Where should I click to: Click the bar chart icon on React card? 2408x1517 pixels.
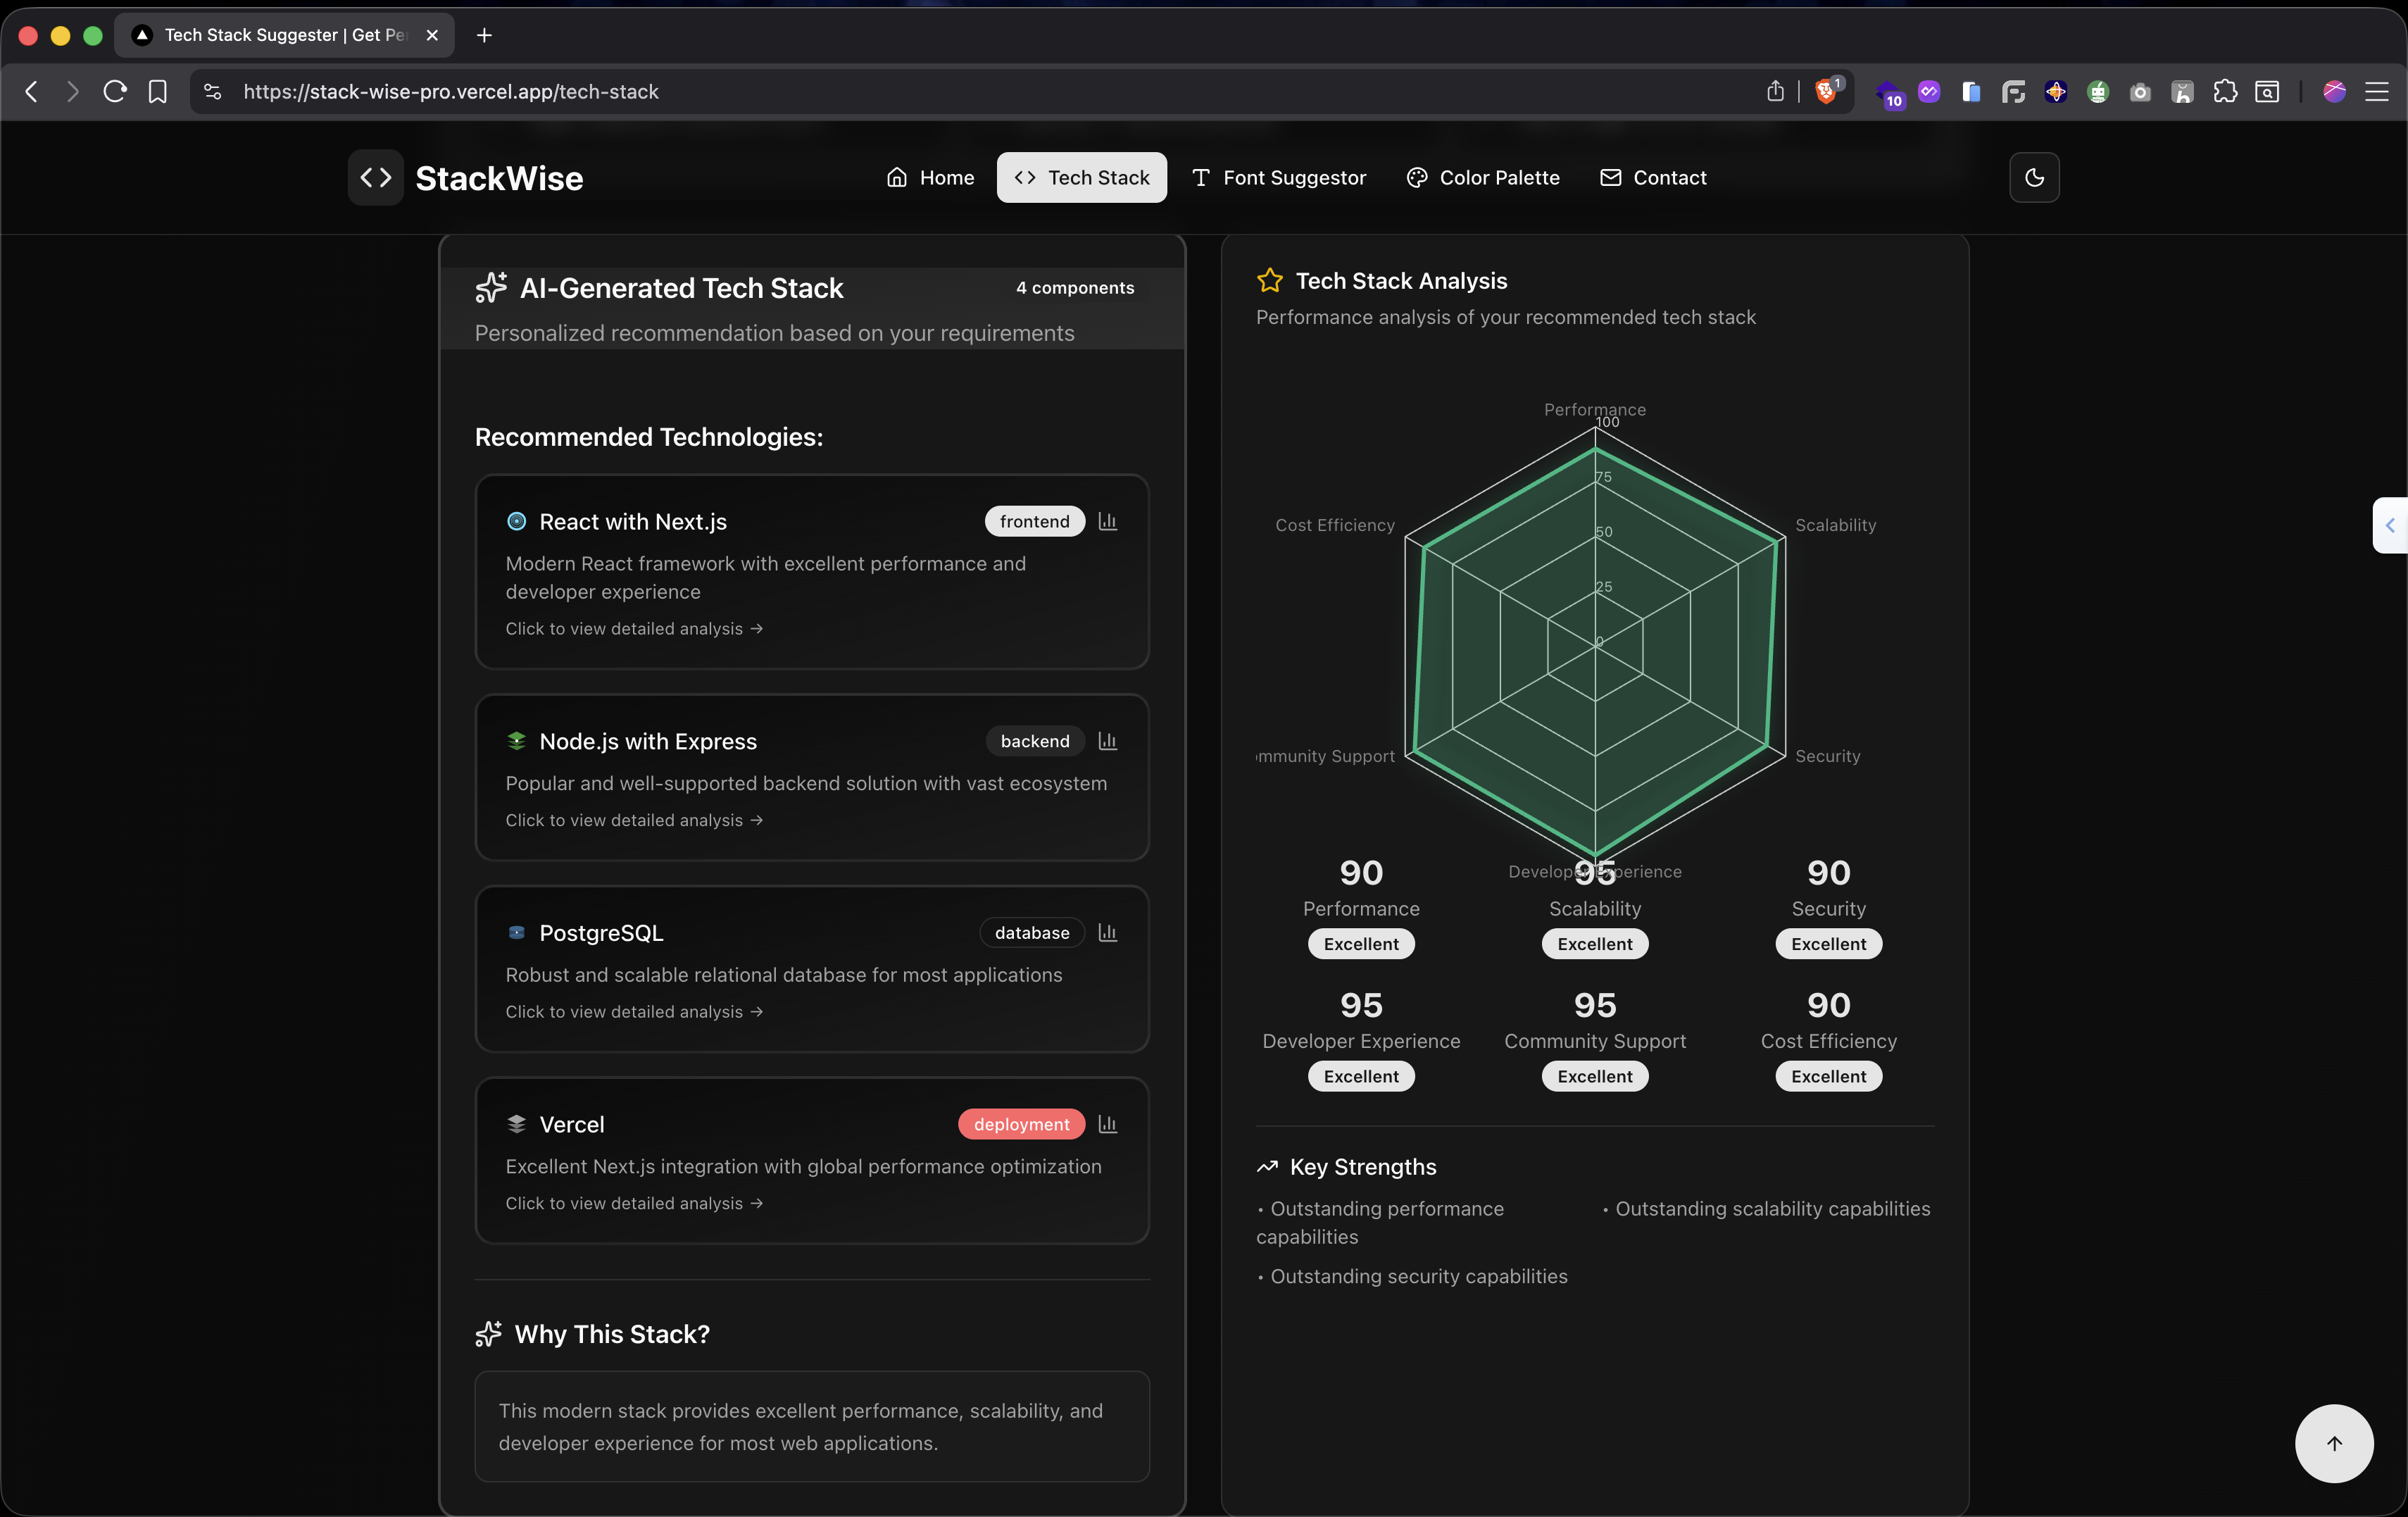(1107, 521)
